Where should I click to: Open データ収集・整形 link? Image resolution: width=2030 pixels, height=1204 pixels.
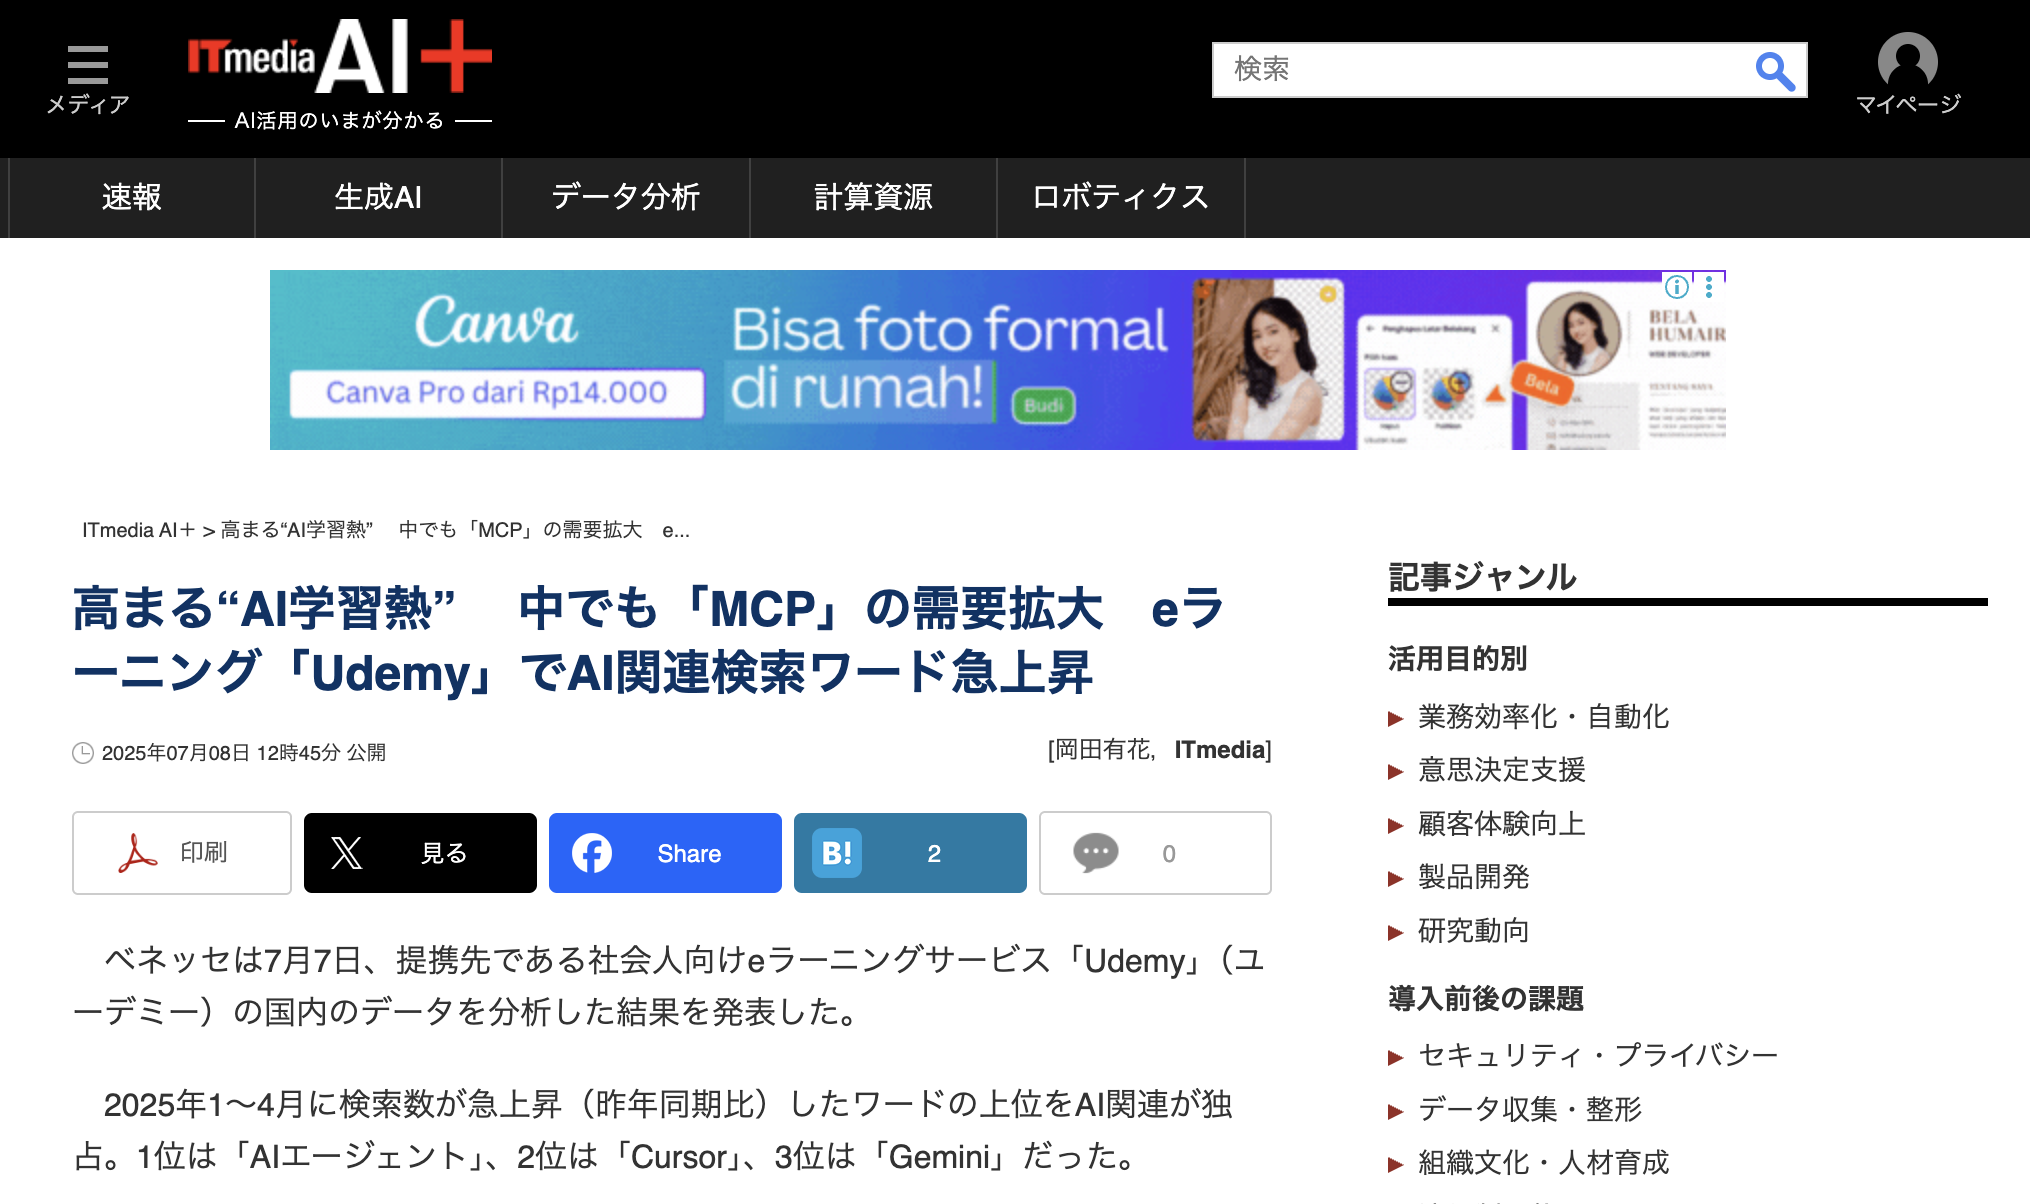coord(1529,1109)
